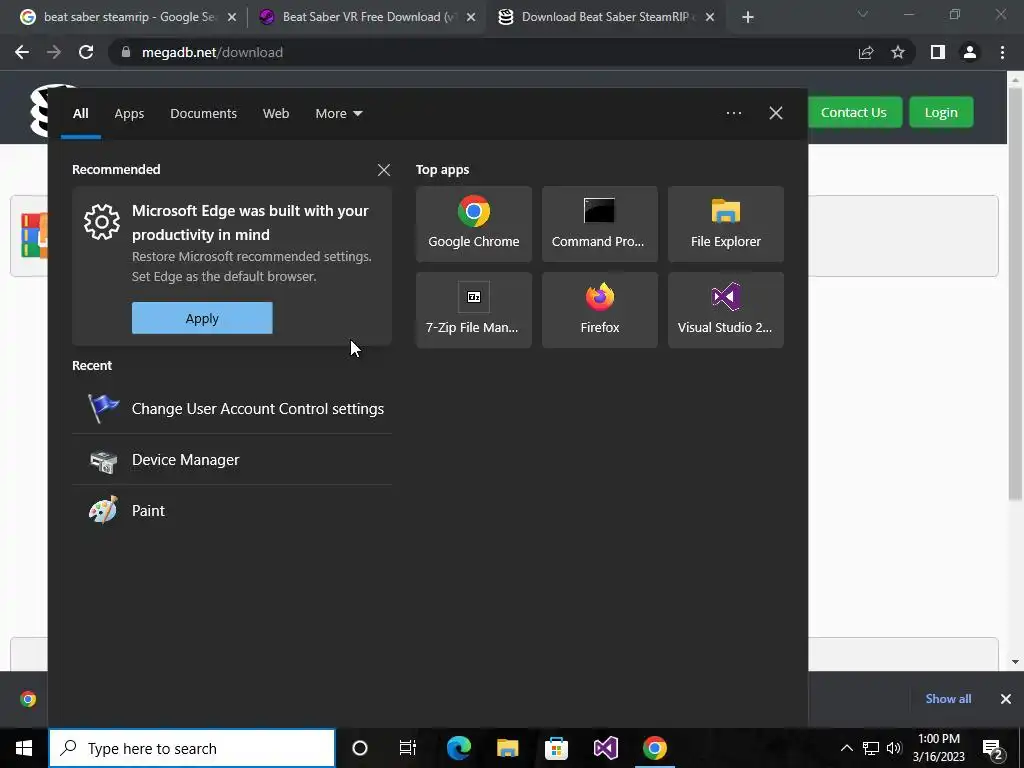Open Paint from Recent list
The height and width of the screenshot is (768, 1024).
[x=232, y=511]
